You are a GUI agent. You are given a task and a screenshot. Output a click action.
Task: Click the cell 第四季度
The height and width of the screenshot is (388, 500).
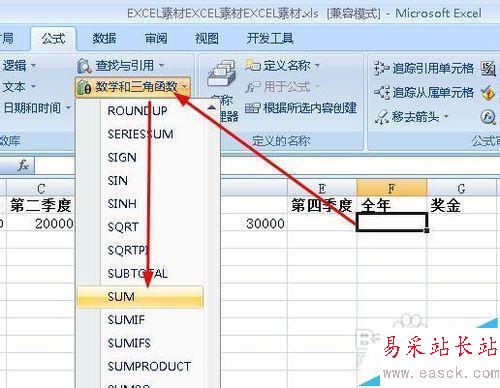tap(322, 205)
